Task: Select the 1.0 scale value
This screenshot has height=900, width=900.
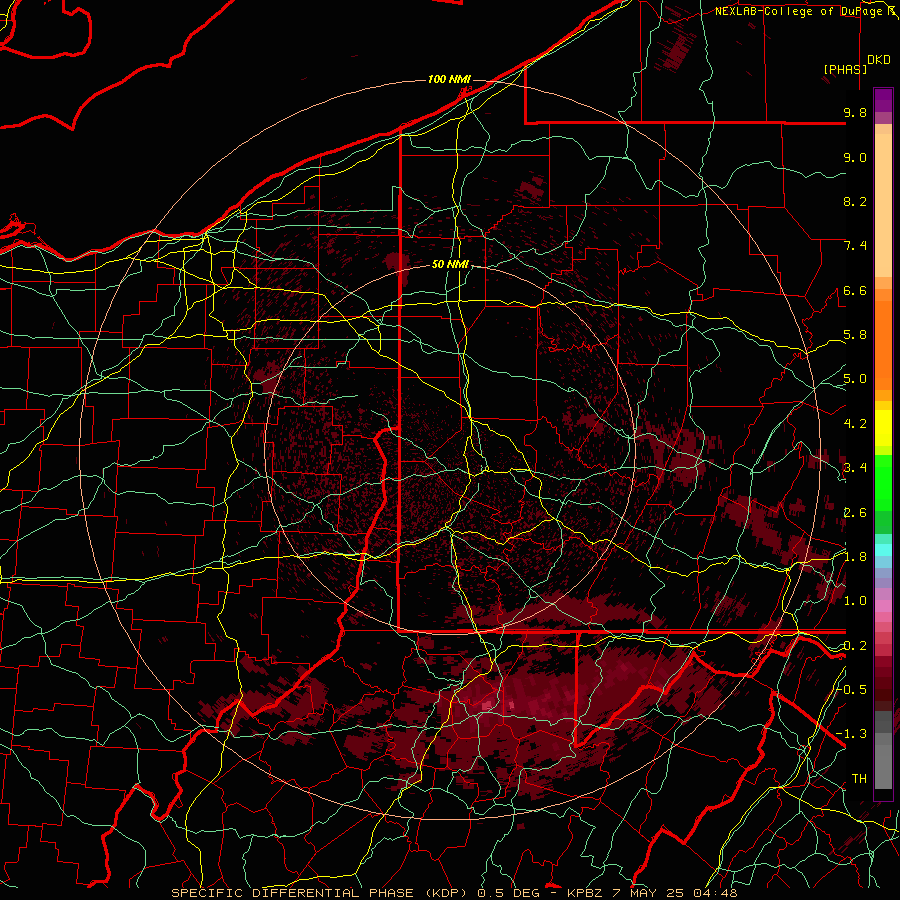Action: 855,601
